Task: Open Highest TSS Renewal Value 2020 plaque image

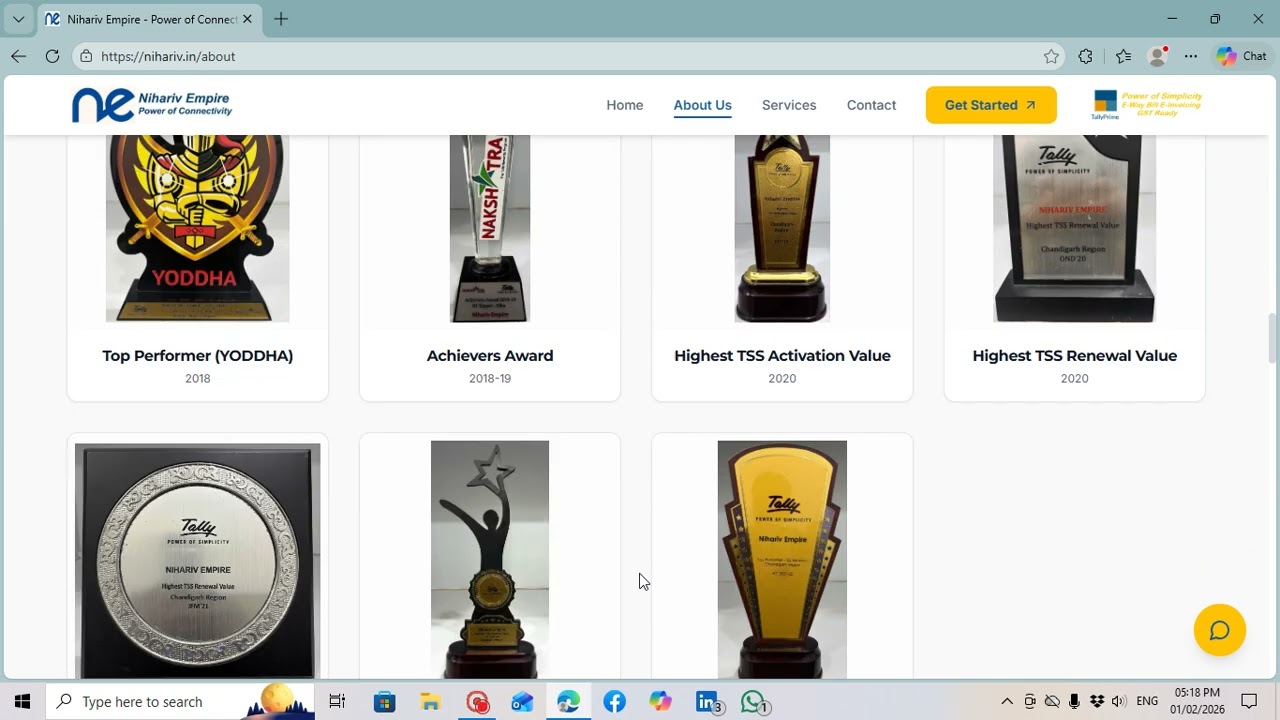Action: click(x=1074, y=229)
